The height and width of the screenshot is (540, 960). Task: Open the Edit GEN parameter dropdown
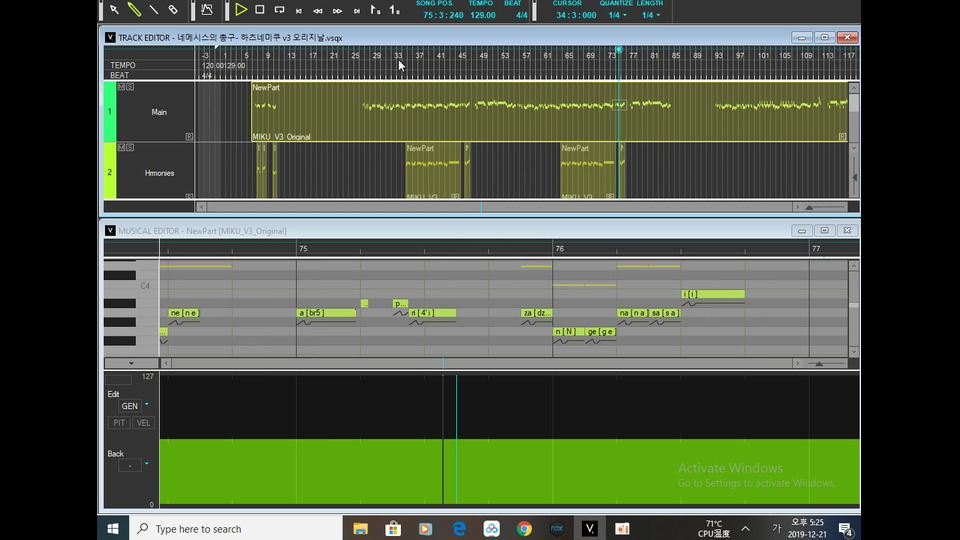pyautogui.click(x=146, y=405)
